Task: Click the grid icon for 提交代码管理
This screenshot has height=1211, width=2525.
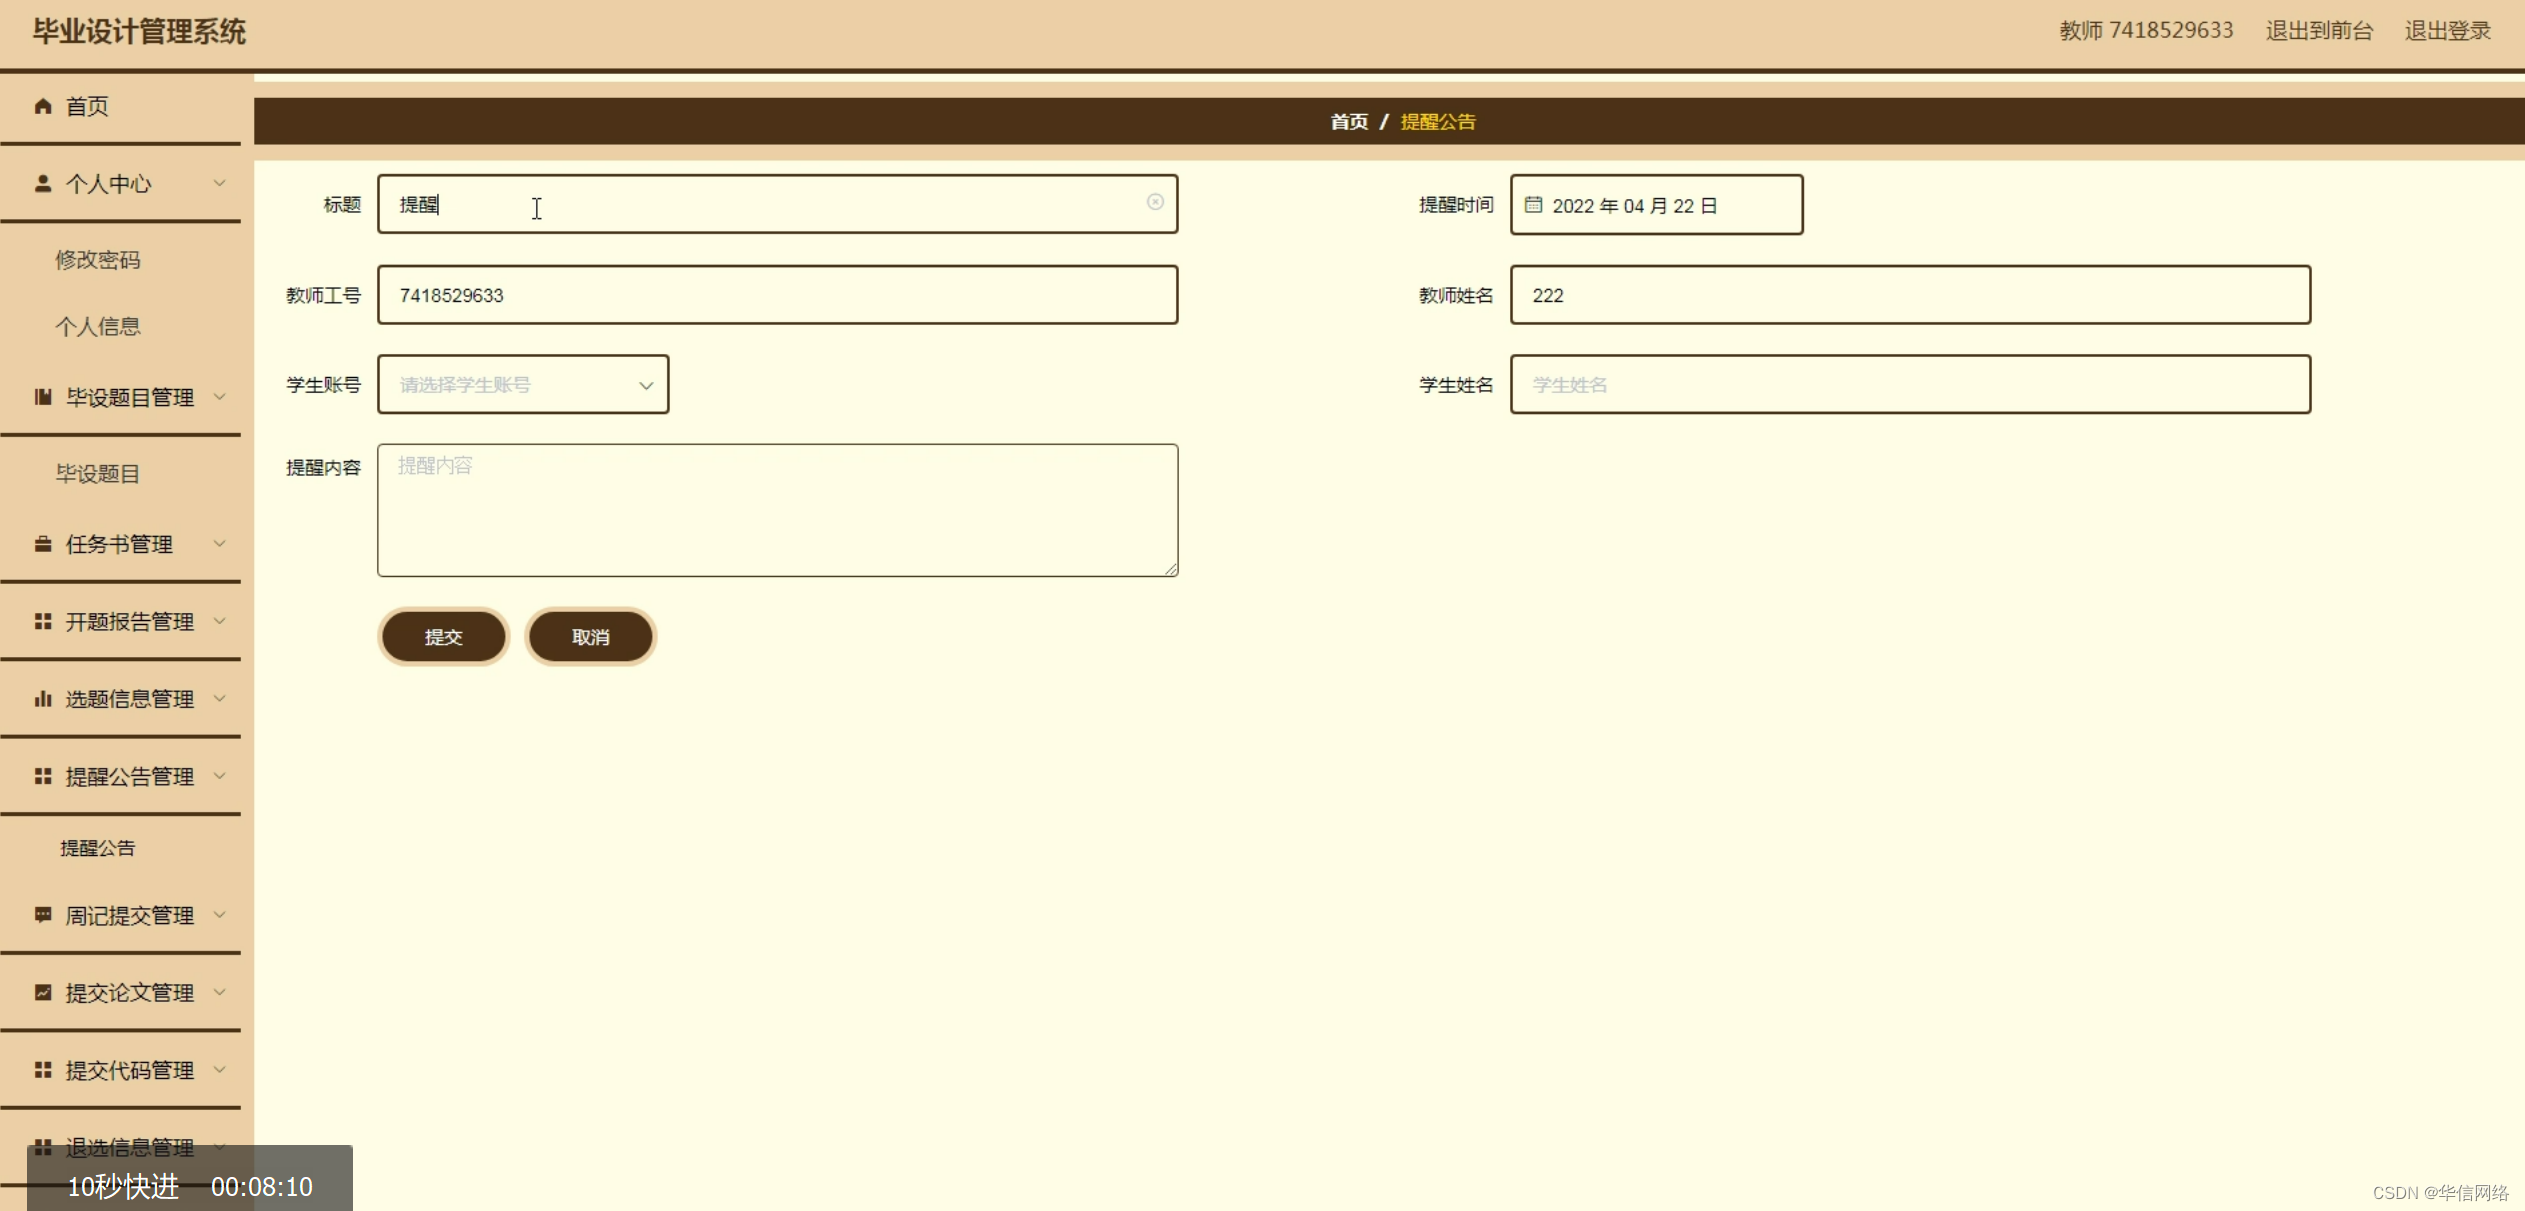Action: [x=42, y=1070]
